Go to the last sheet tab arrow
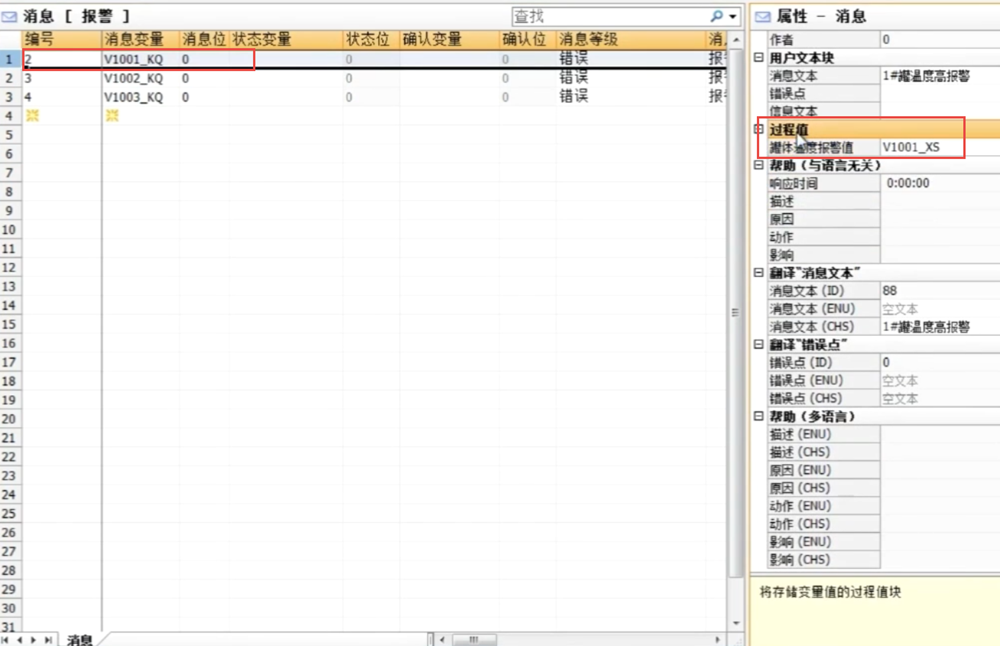 (48, 639)
